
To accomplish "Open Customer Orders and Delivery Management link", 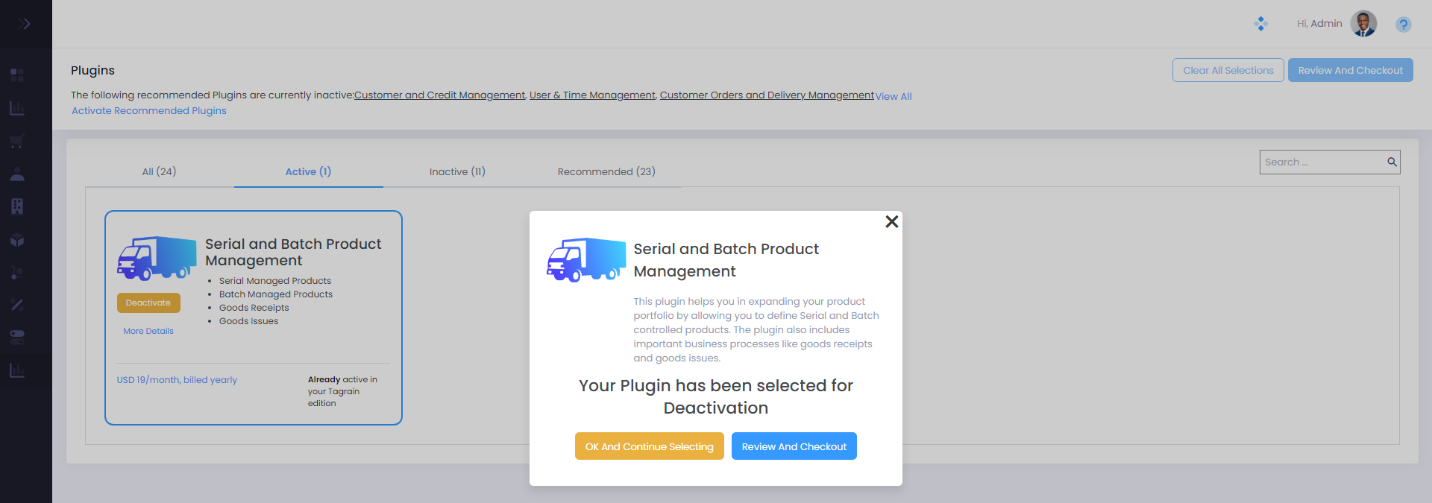I will point(767,95).
